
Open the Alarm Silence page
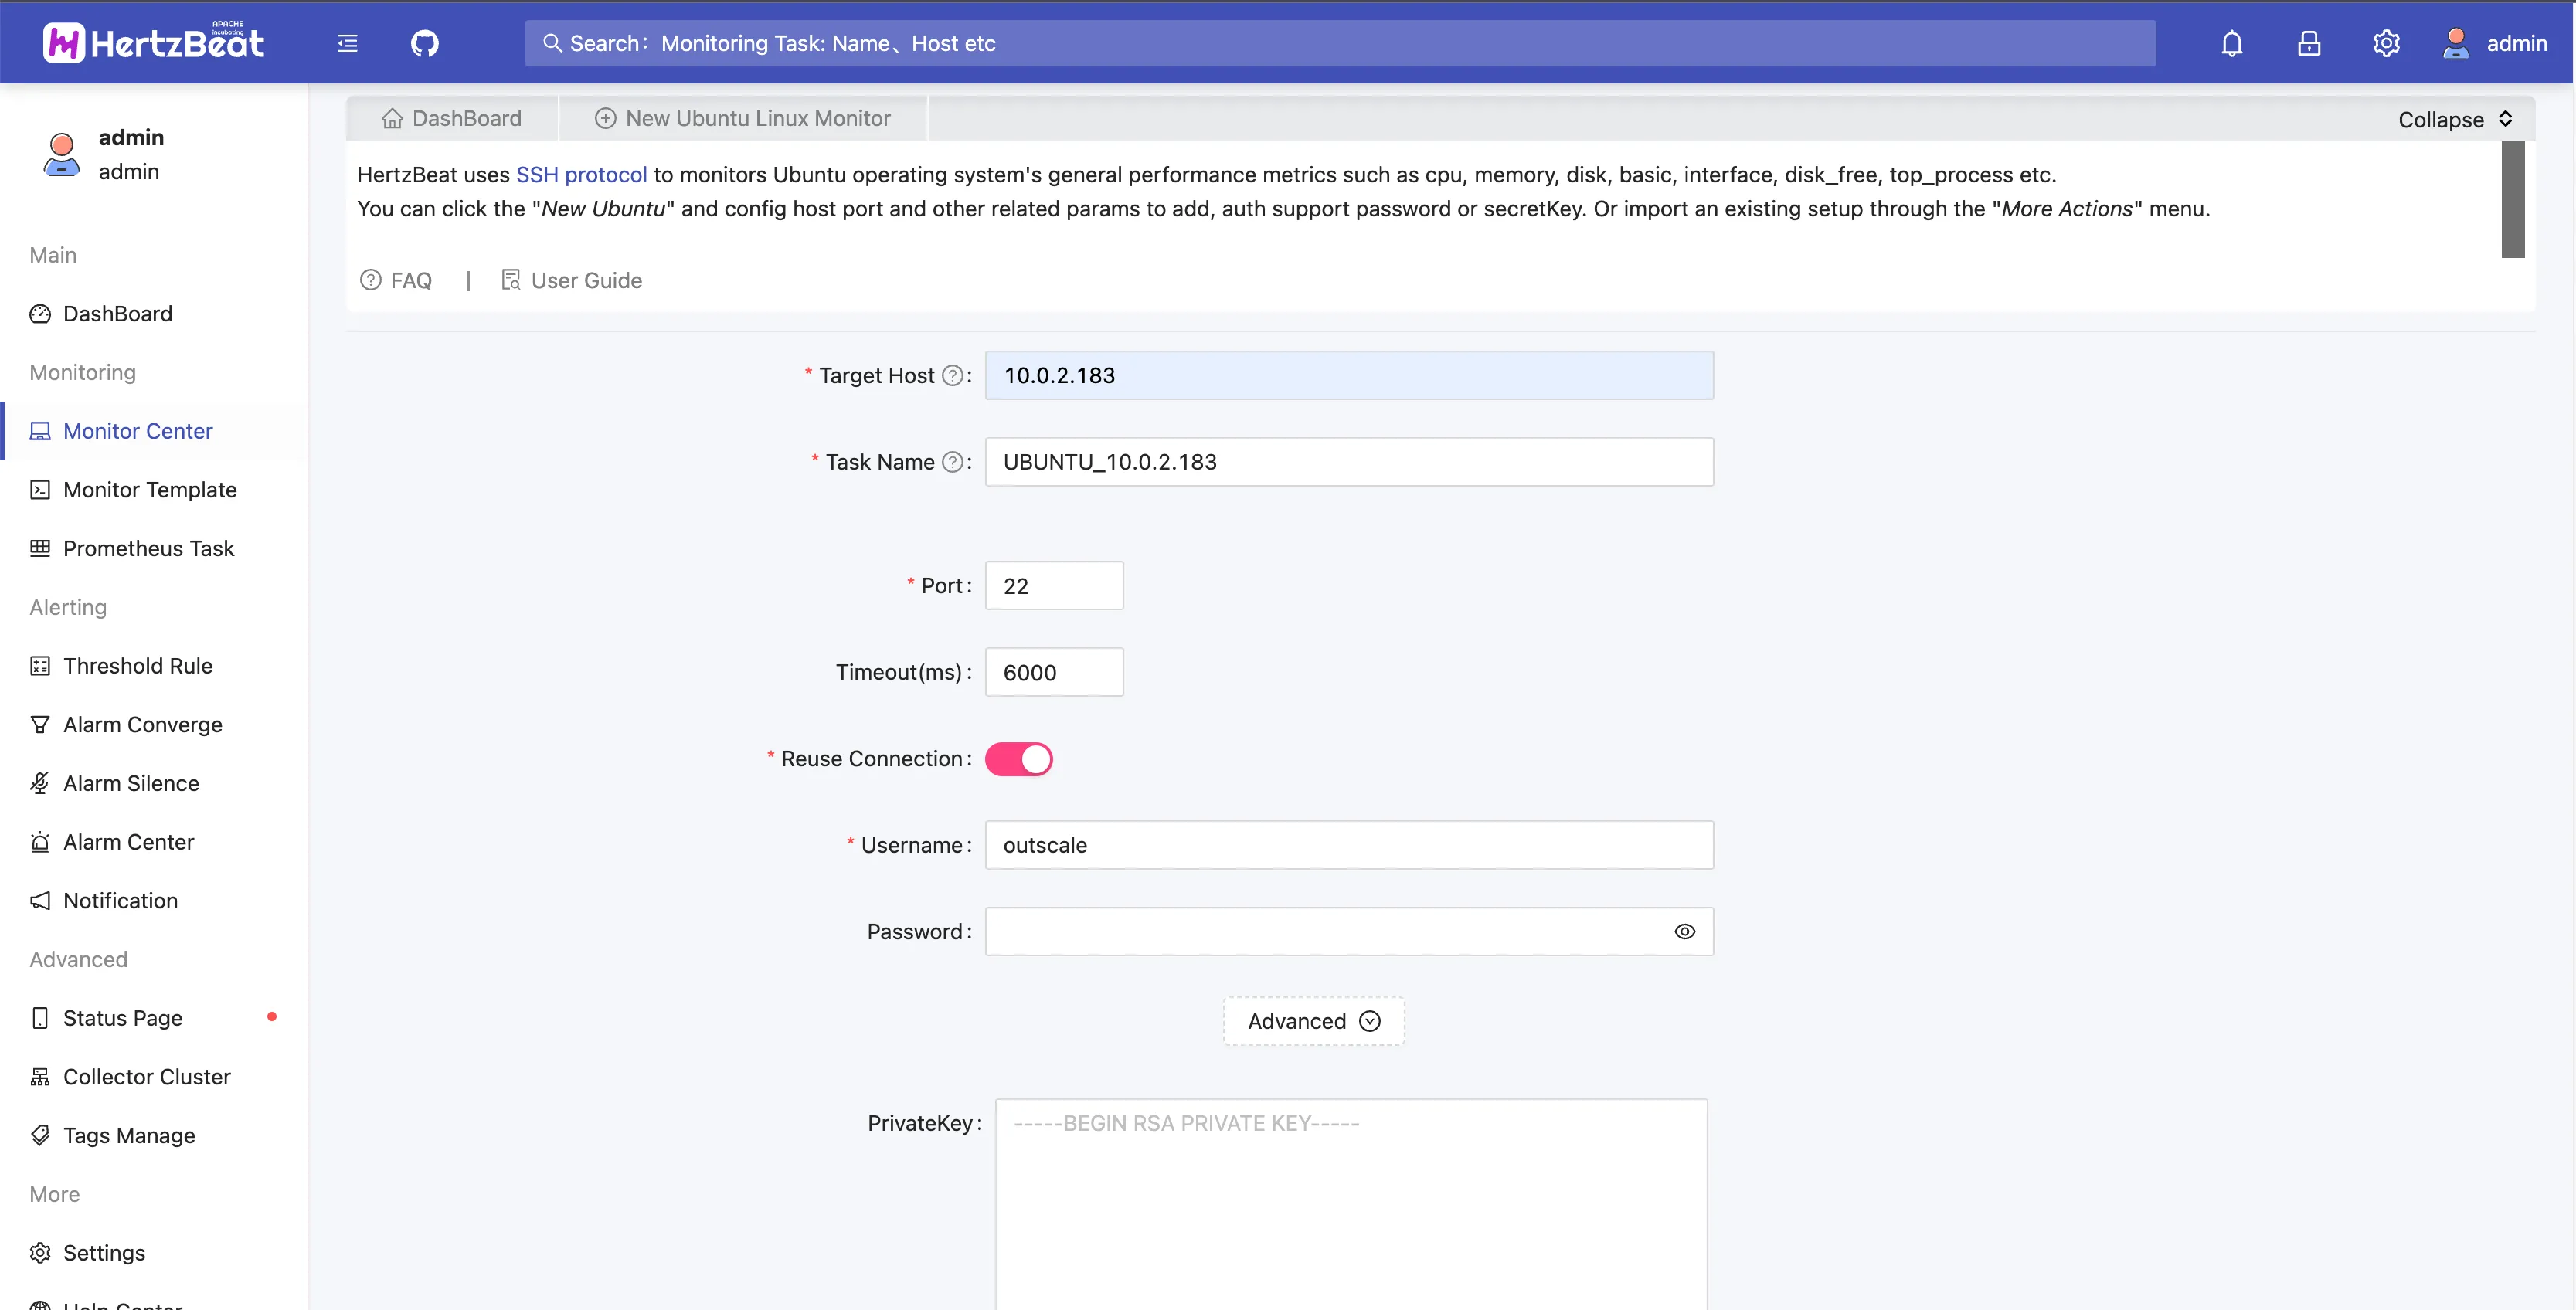[x=131, y=783]
